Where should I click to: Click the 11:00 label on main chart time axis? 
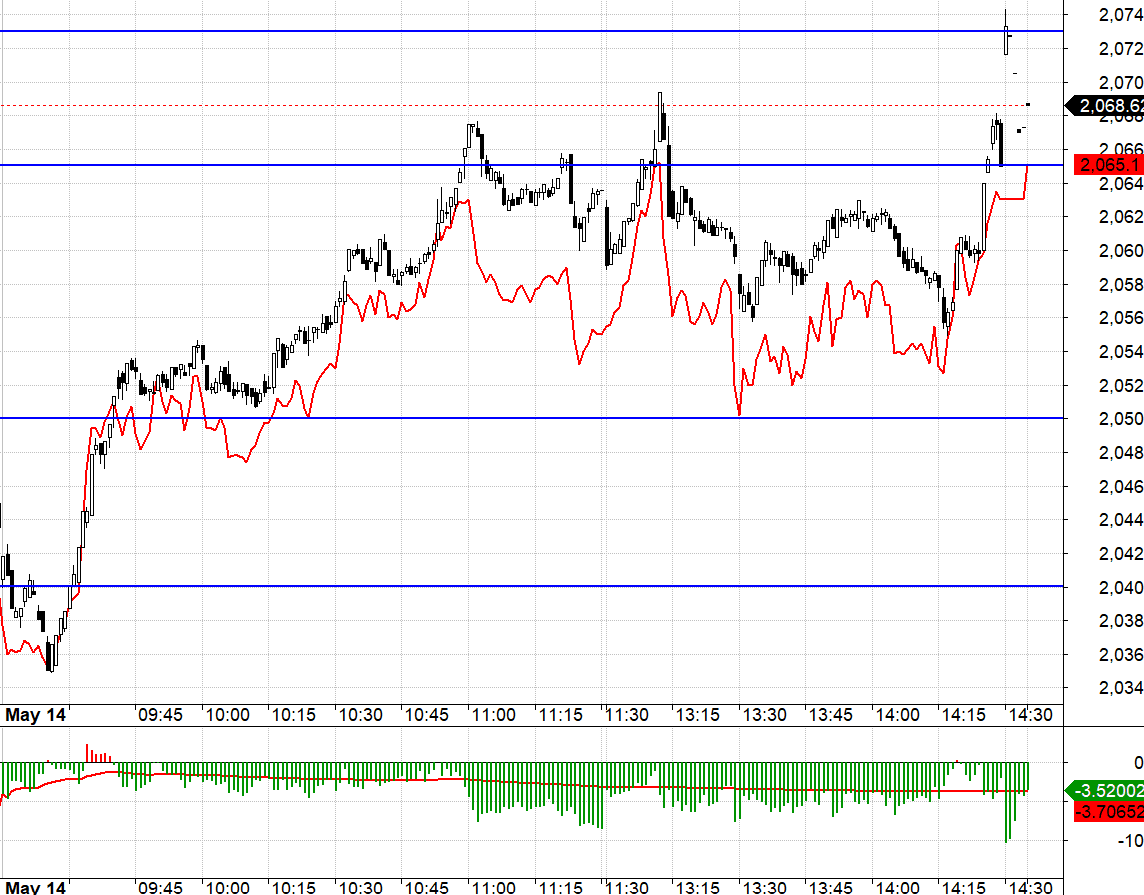(x=493, y=715)
